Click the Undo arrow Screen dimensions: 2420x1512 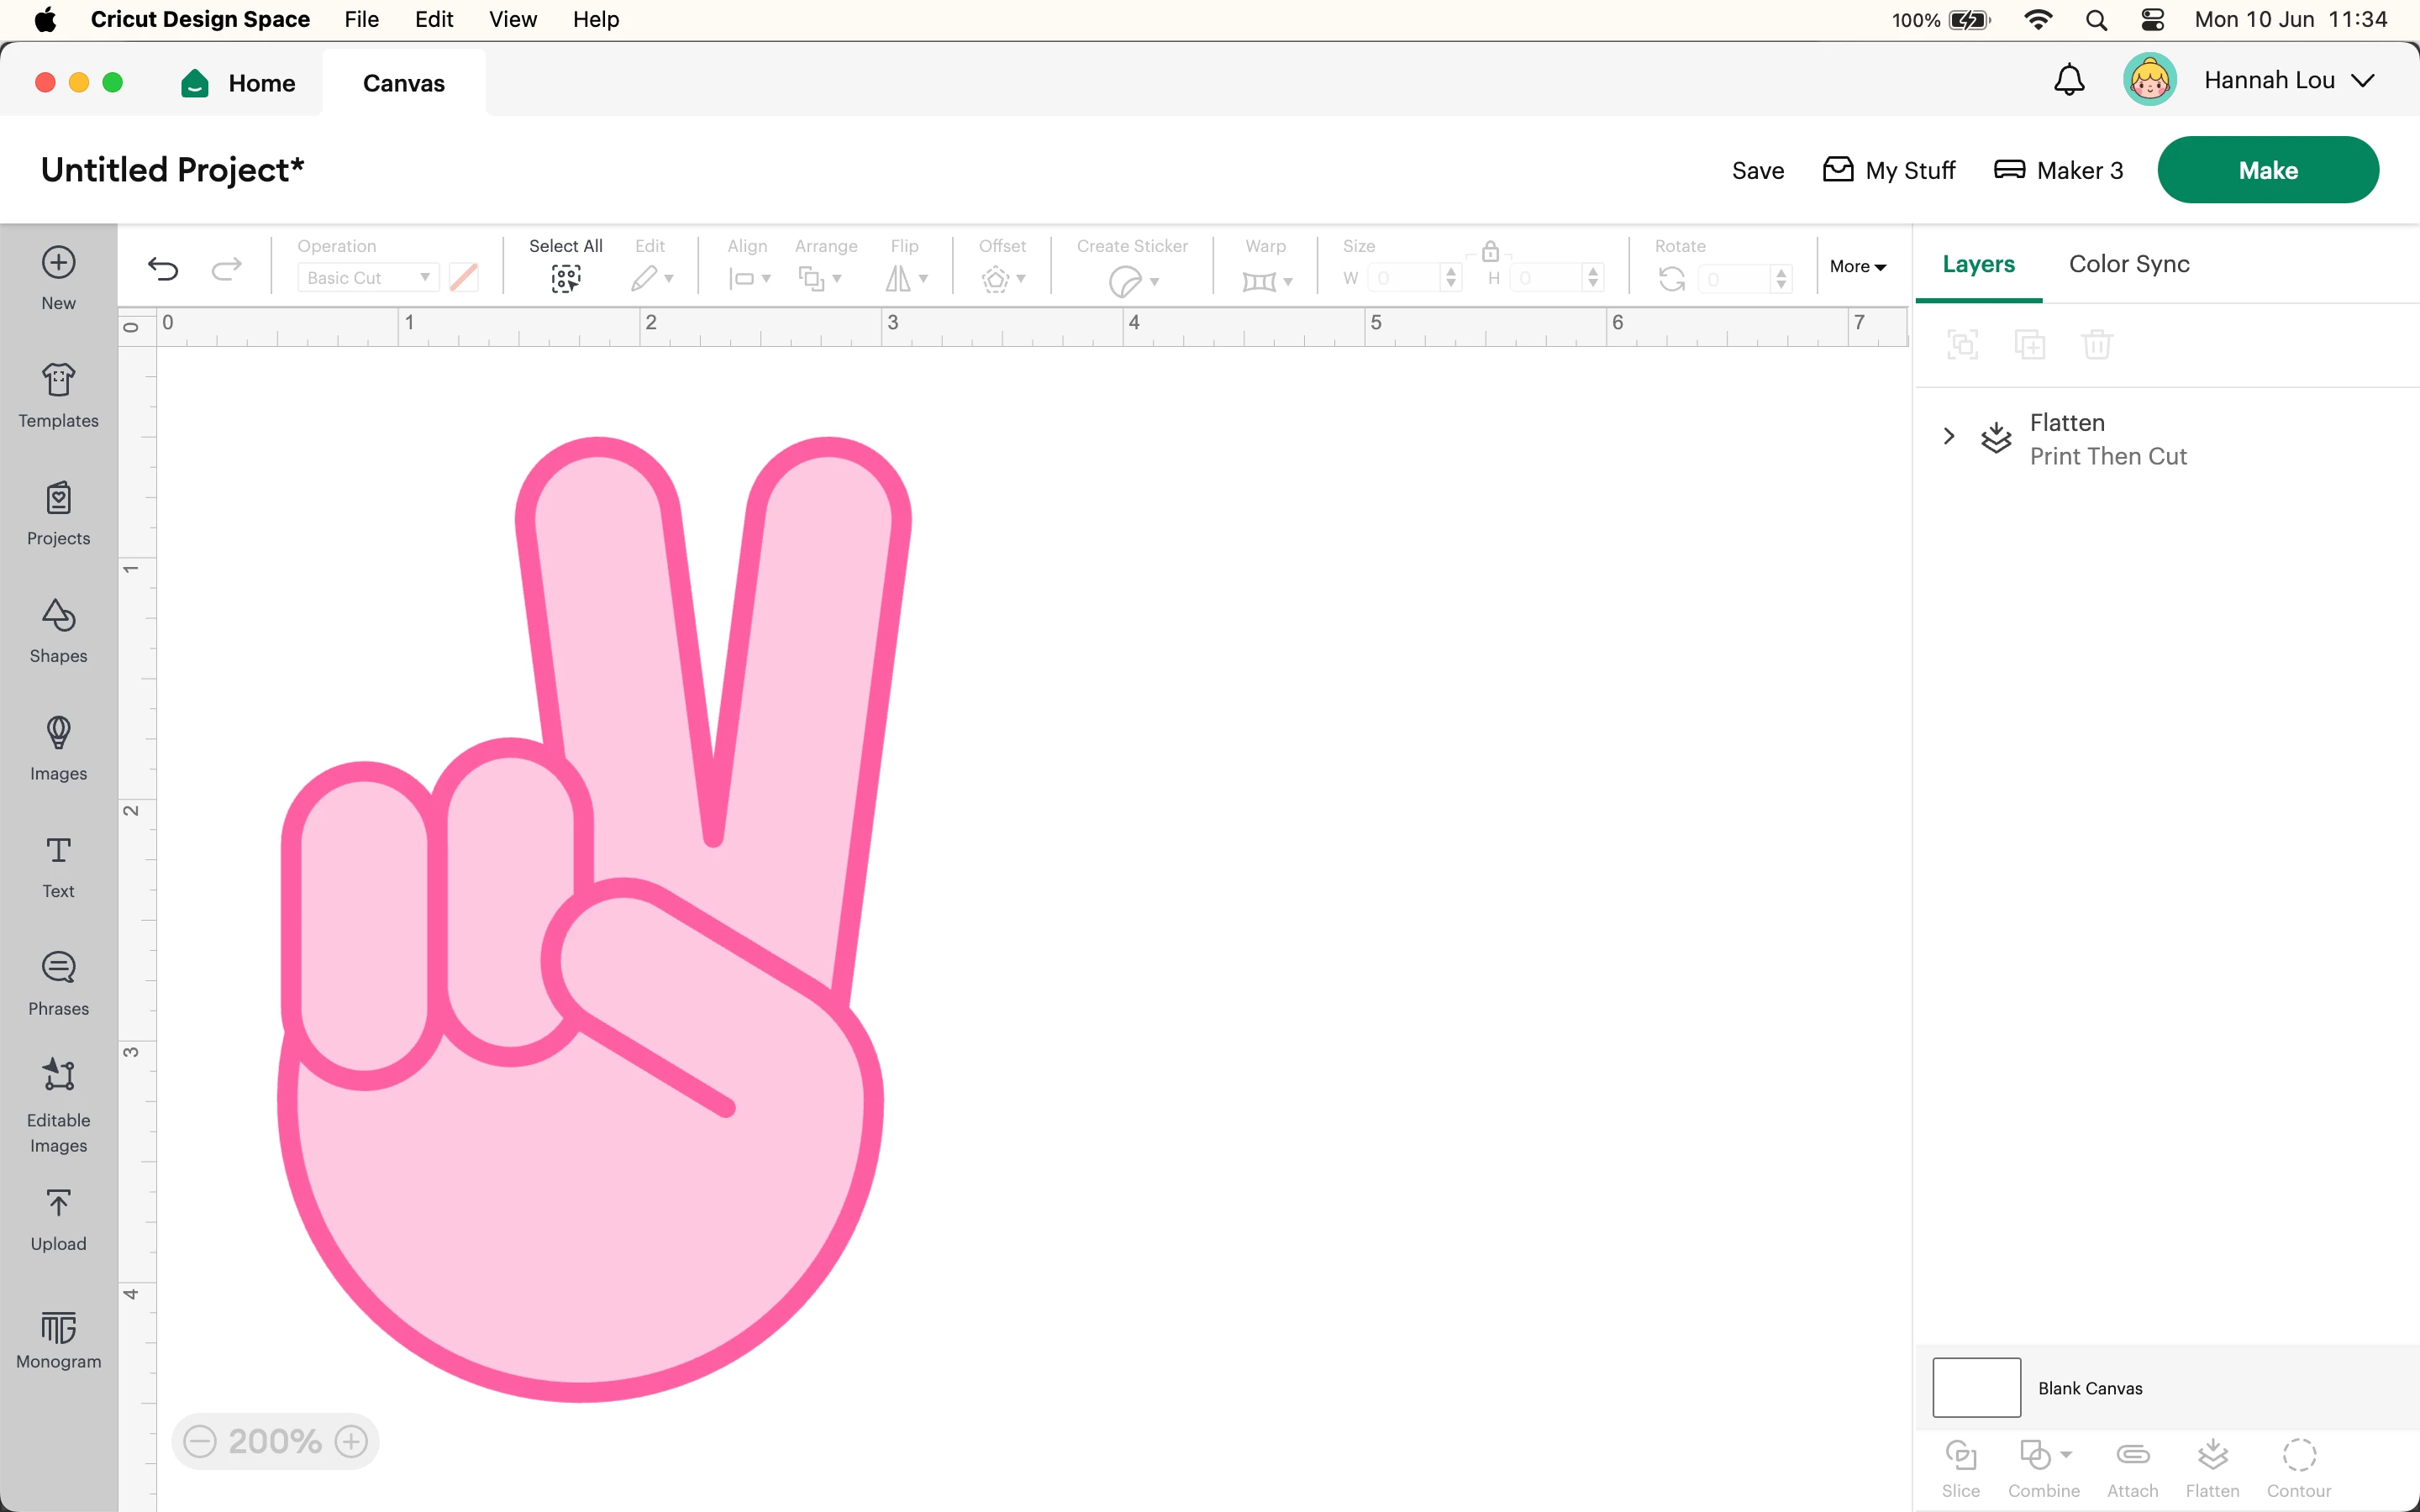coord(163,268)
